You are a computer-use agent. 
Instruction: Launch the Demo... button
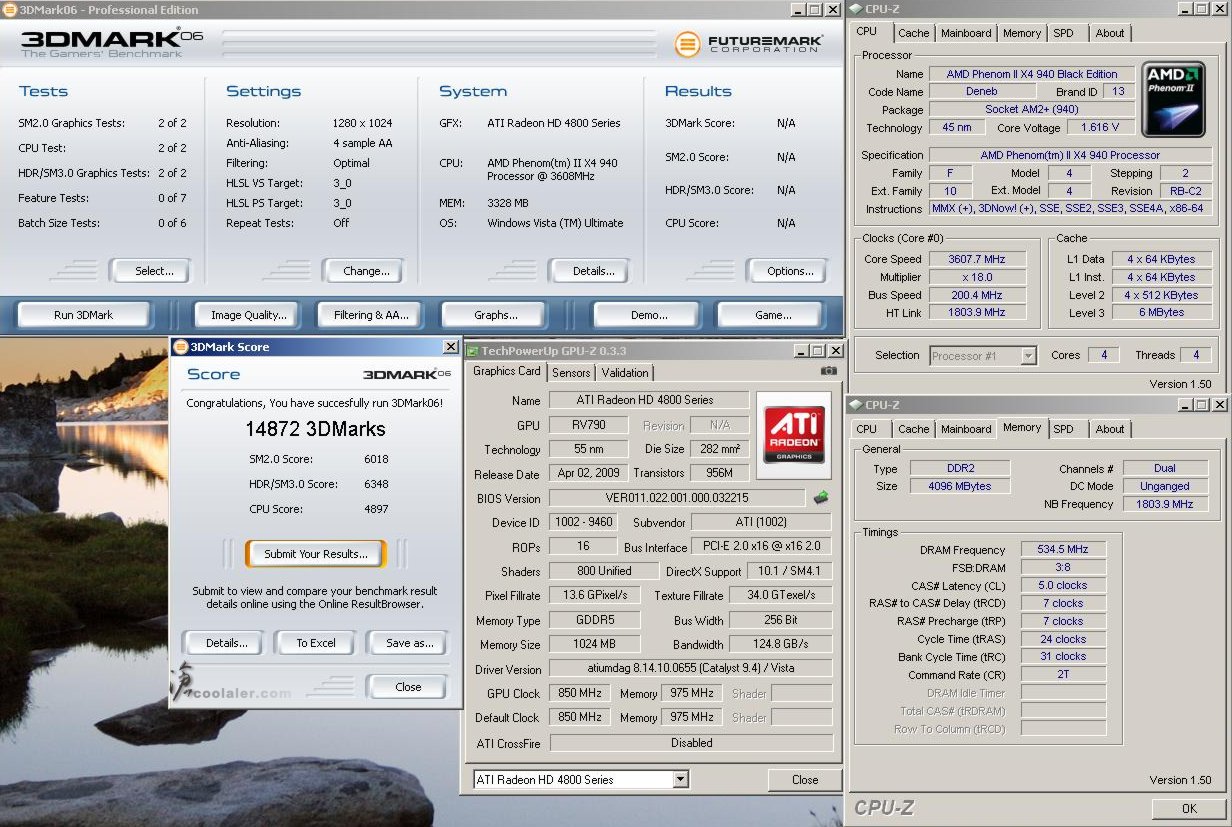tap(649, 315)
